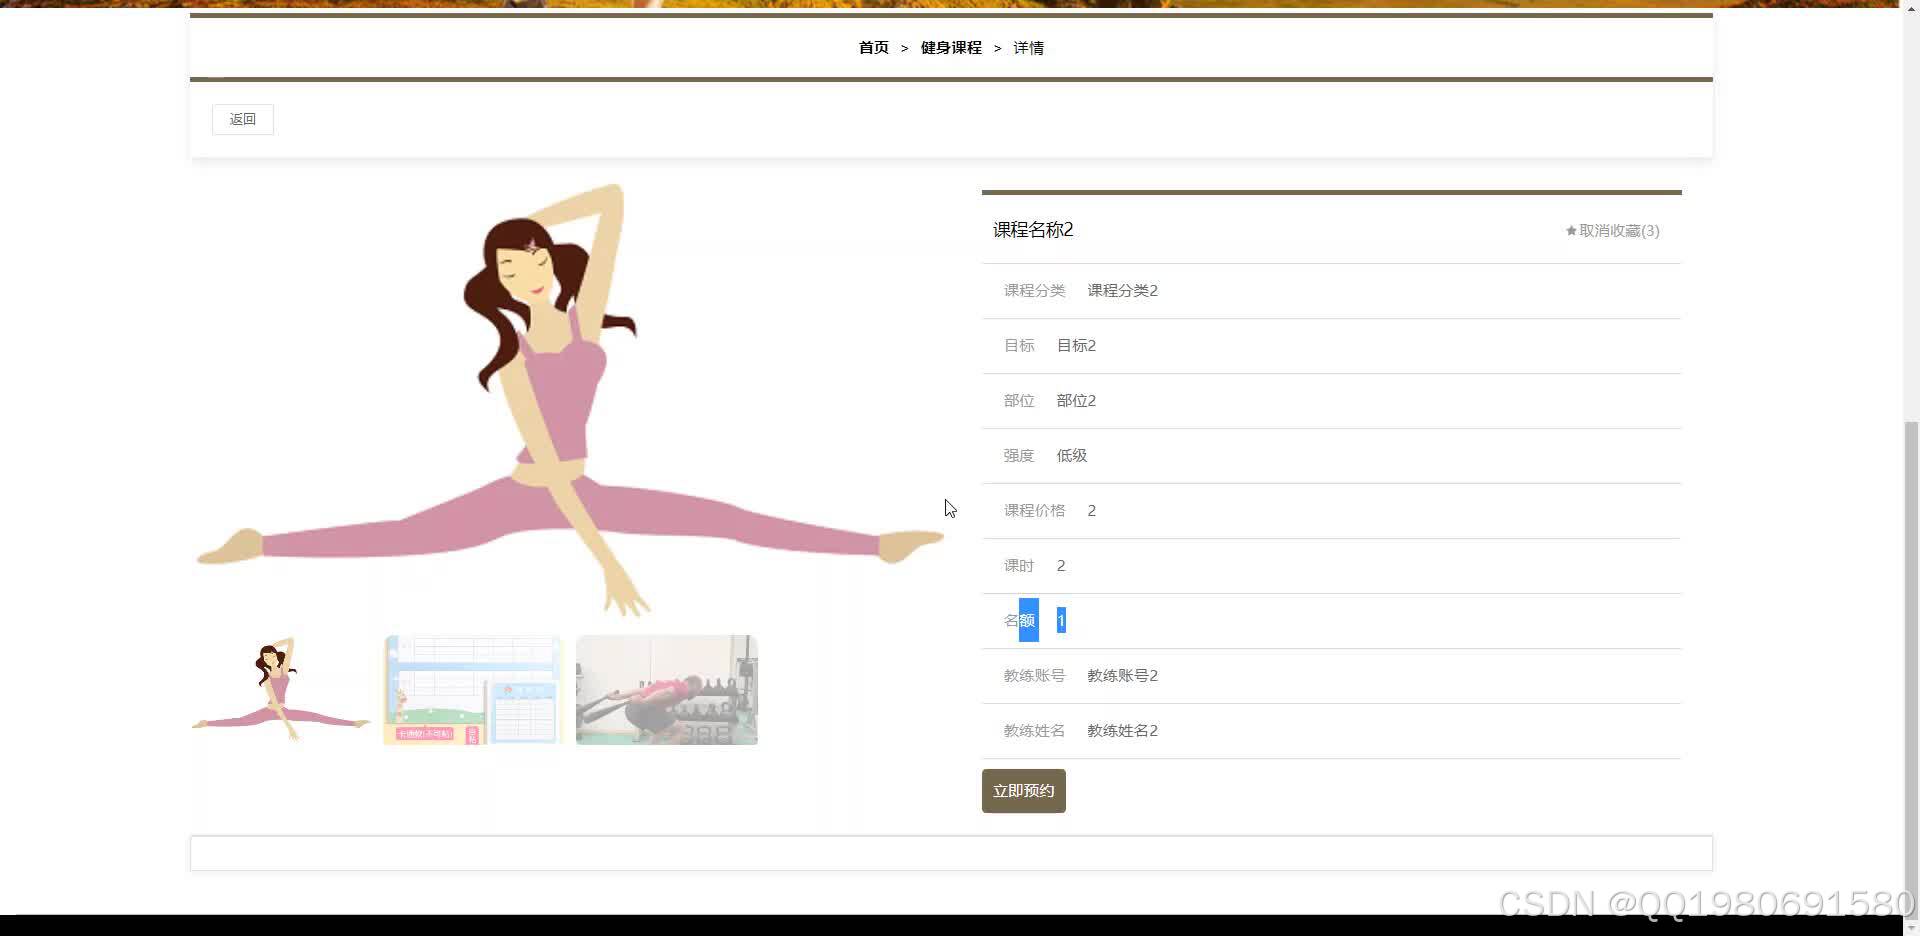Open 首页 from the breadcrumb
Viewport: 1920px width, 936px height.
pos(872,47)
